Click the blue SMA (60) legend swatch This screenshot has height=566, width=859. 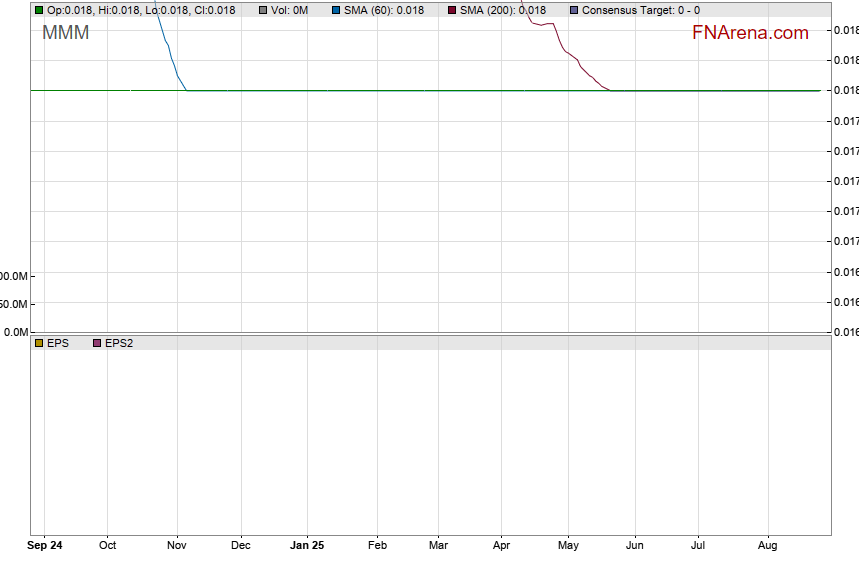tap(336, 10)
